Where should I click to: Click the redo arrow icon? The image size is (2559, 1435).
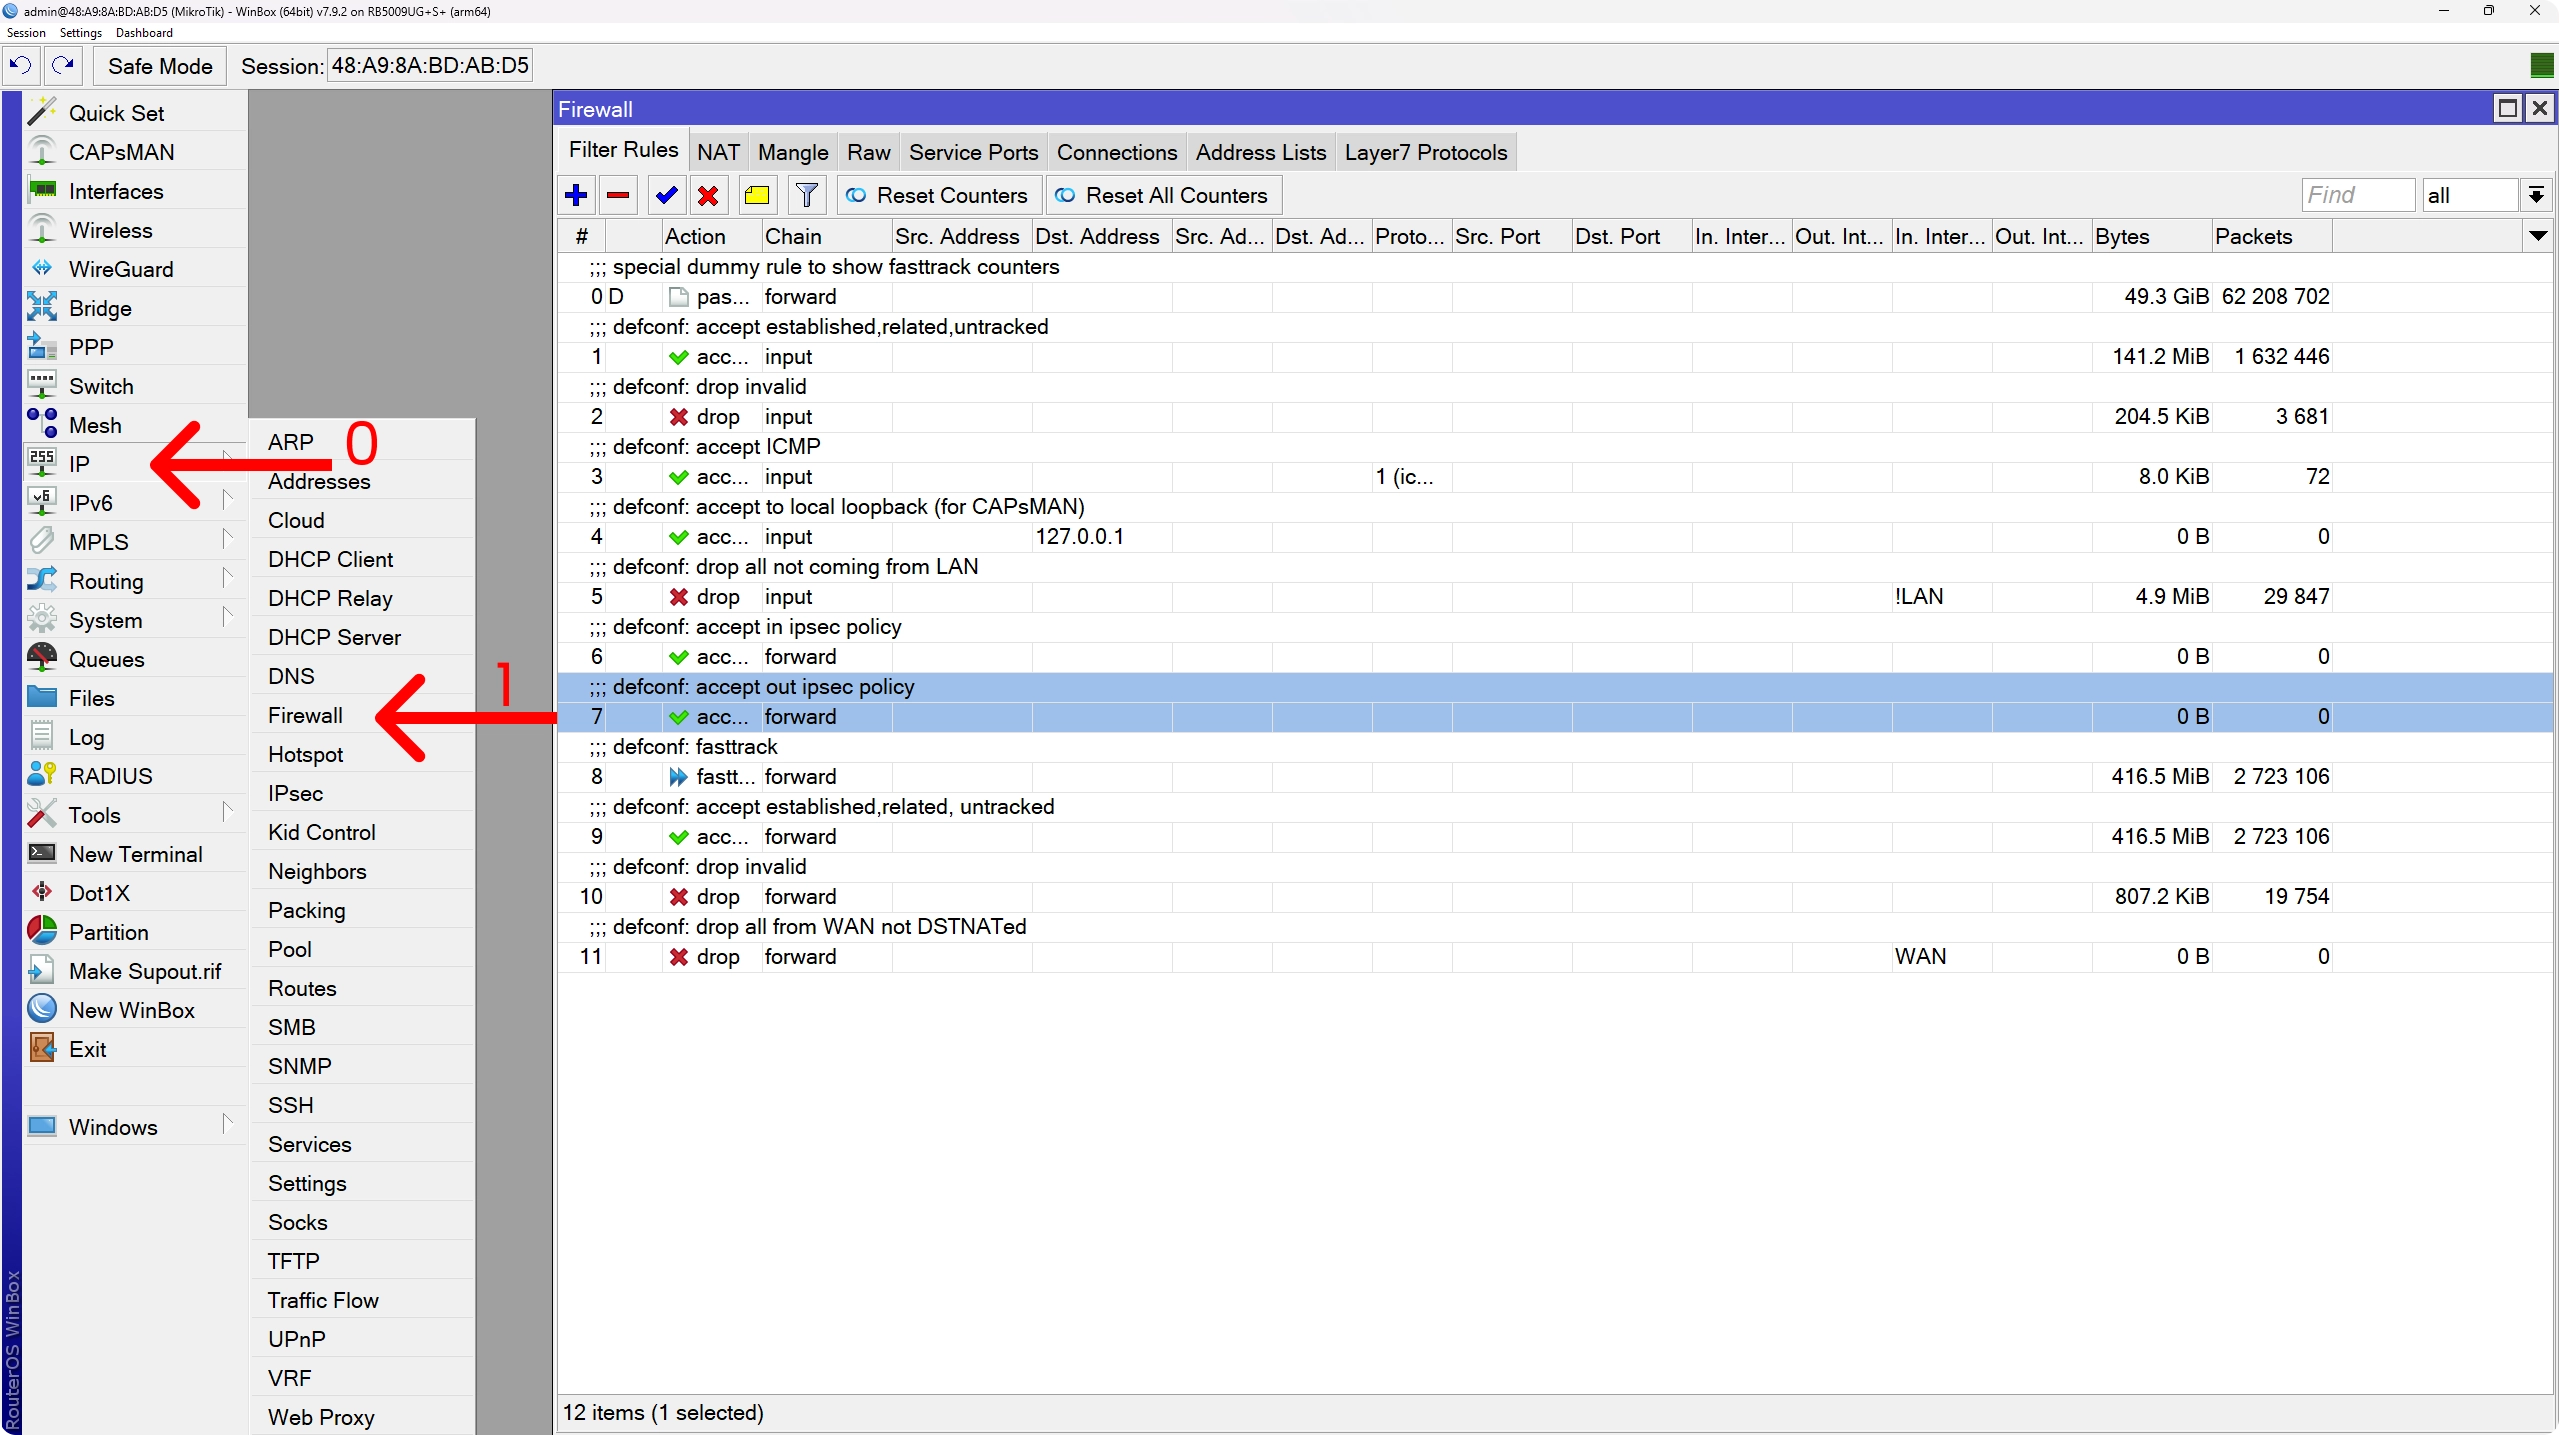[x=63, y=66]
